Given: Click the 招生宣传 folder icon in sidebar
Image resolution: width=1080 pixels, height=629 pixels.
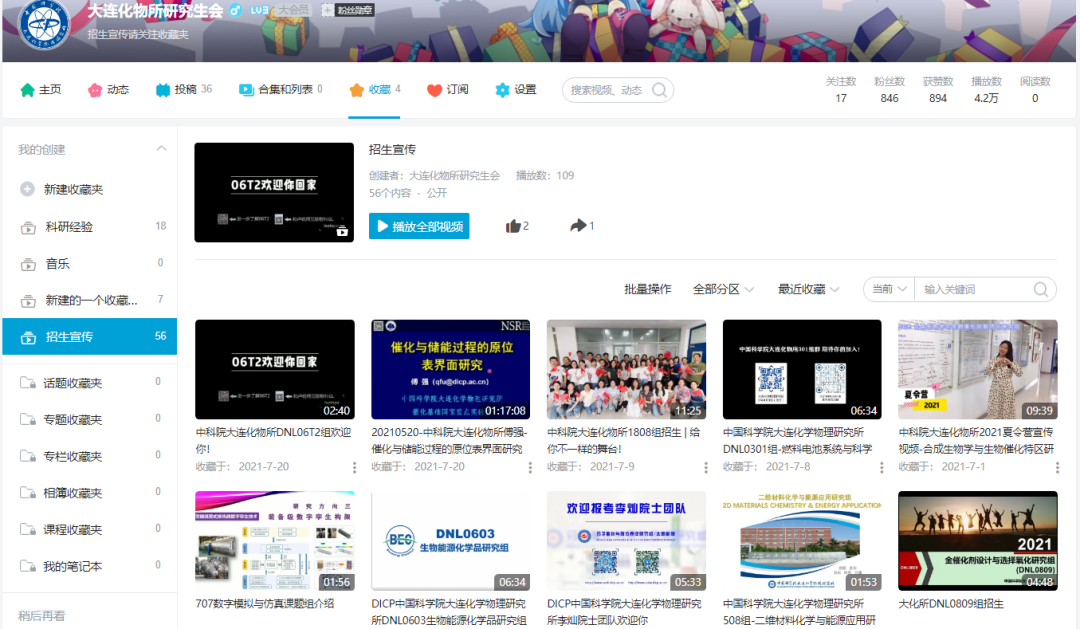Looking at the screenshot, I should pos(28,338).
